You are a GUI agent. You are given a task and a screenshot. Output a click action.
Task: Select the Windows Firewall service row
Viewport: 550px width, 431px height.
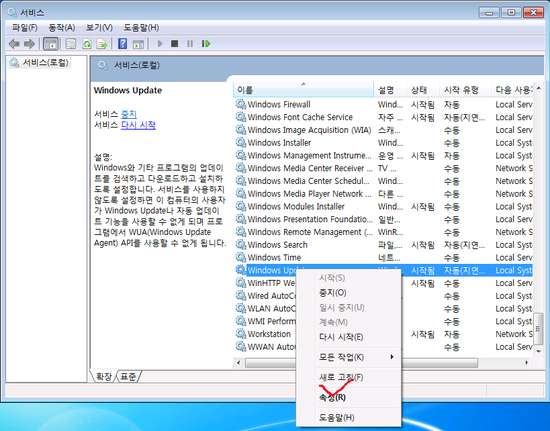[x=383, y=104]
